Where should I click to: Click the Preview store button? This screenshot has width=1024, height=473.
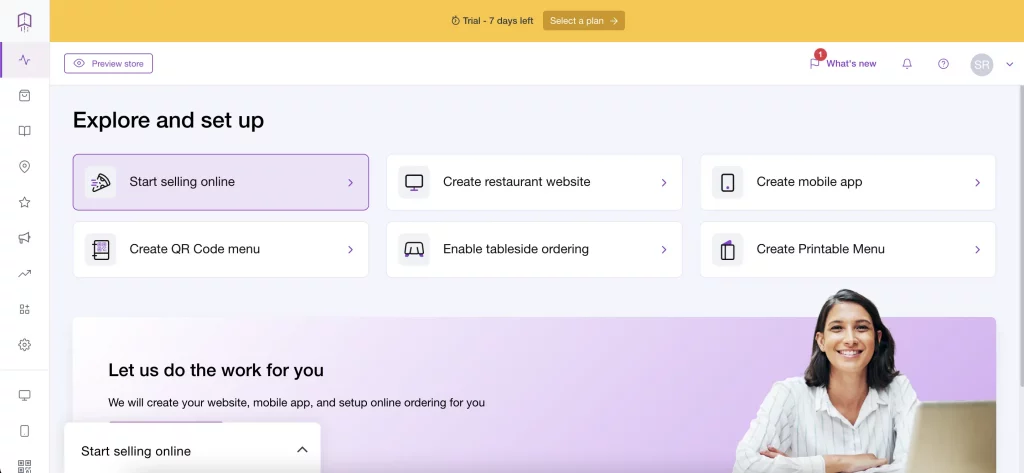click(x=108, y=64)
